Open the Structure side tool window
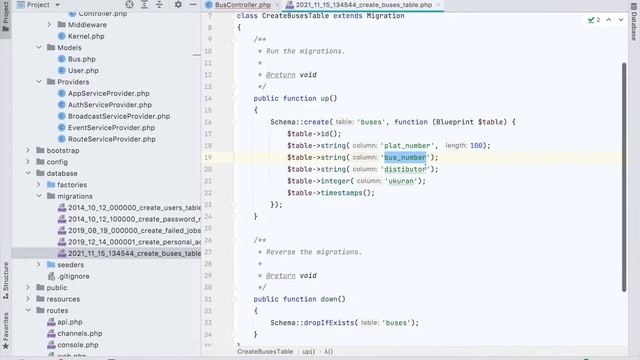This screenshot has height=360, width=640. point(5,280)
